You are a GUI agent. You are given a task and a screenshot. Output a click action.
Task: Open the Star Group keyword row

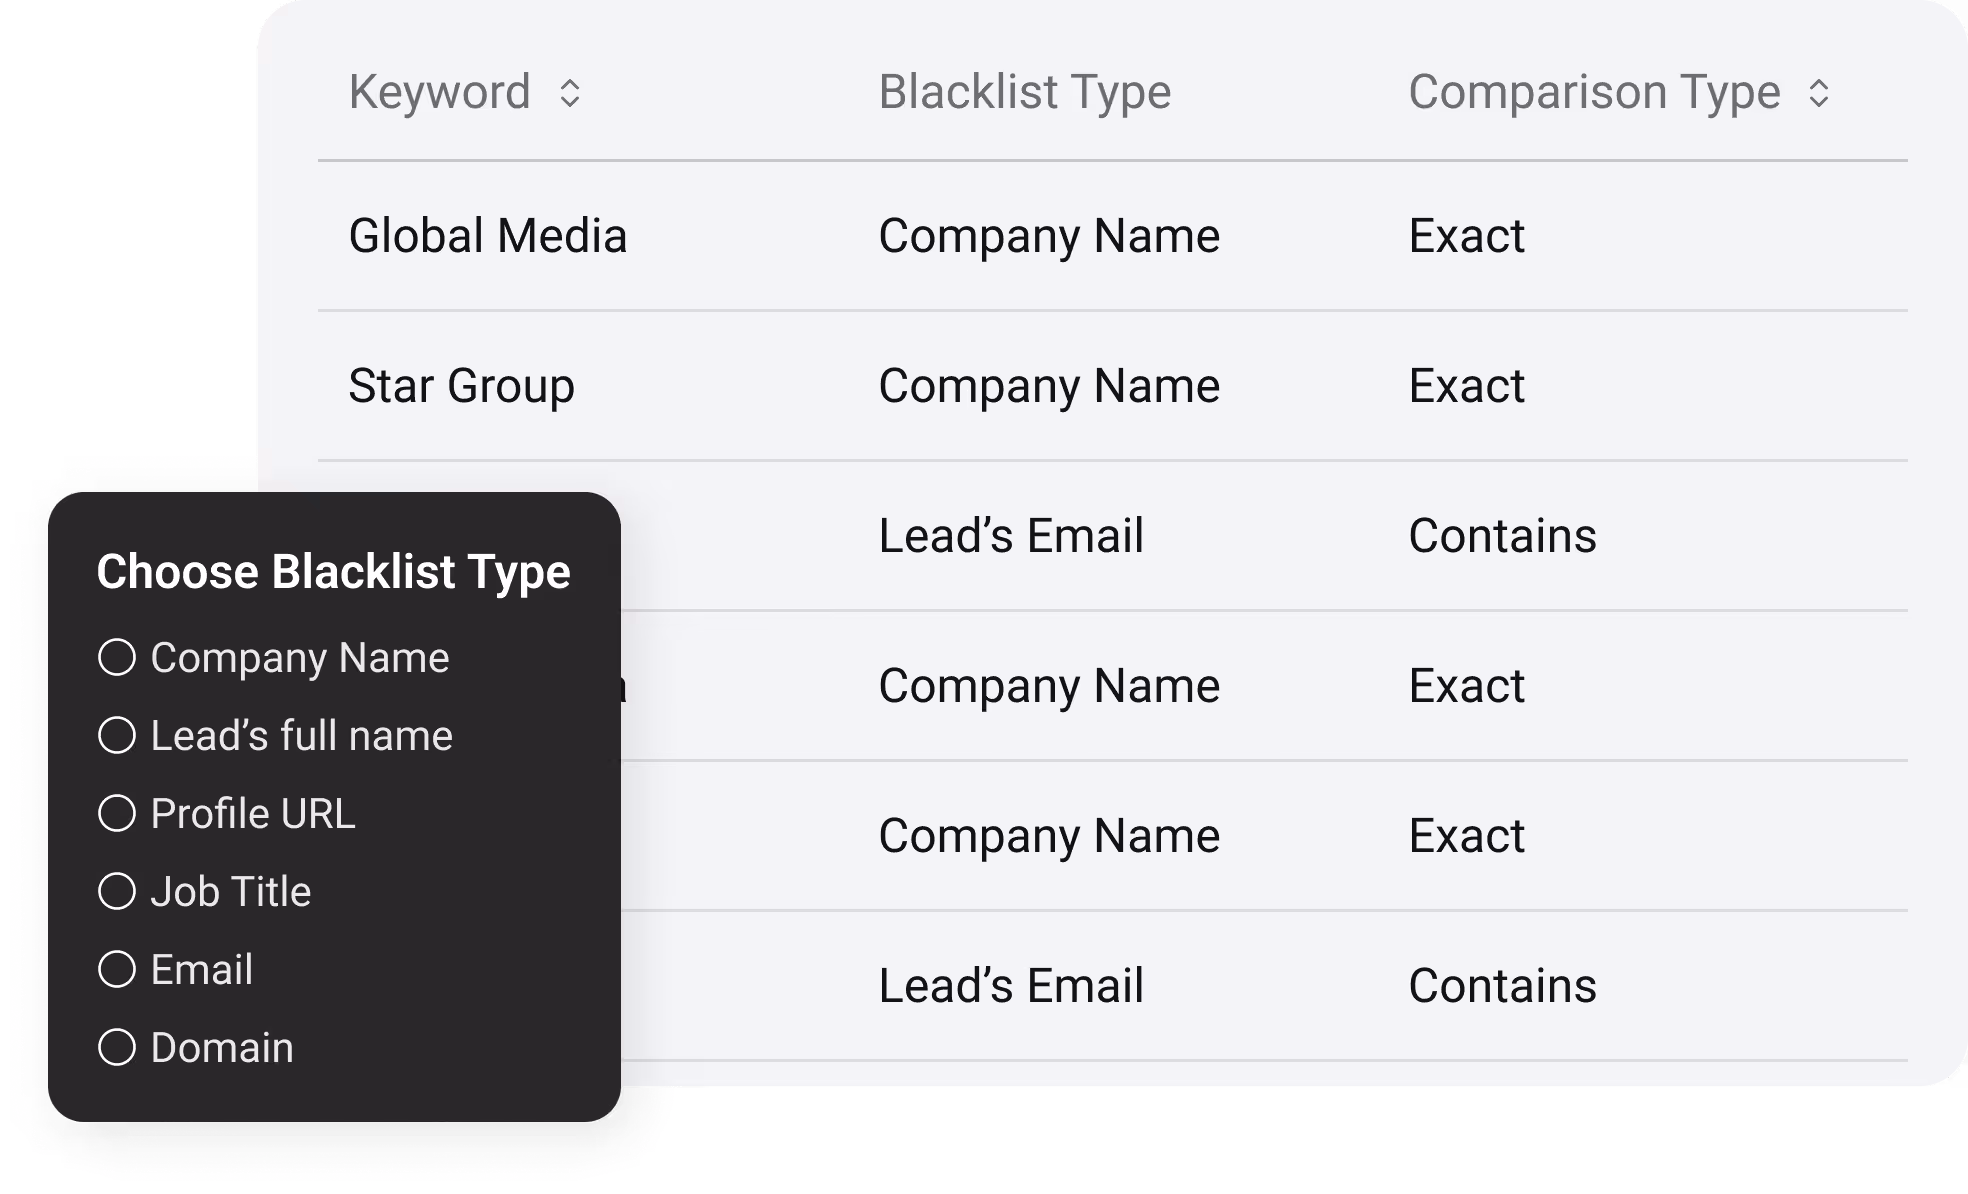tap(461, 386)
